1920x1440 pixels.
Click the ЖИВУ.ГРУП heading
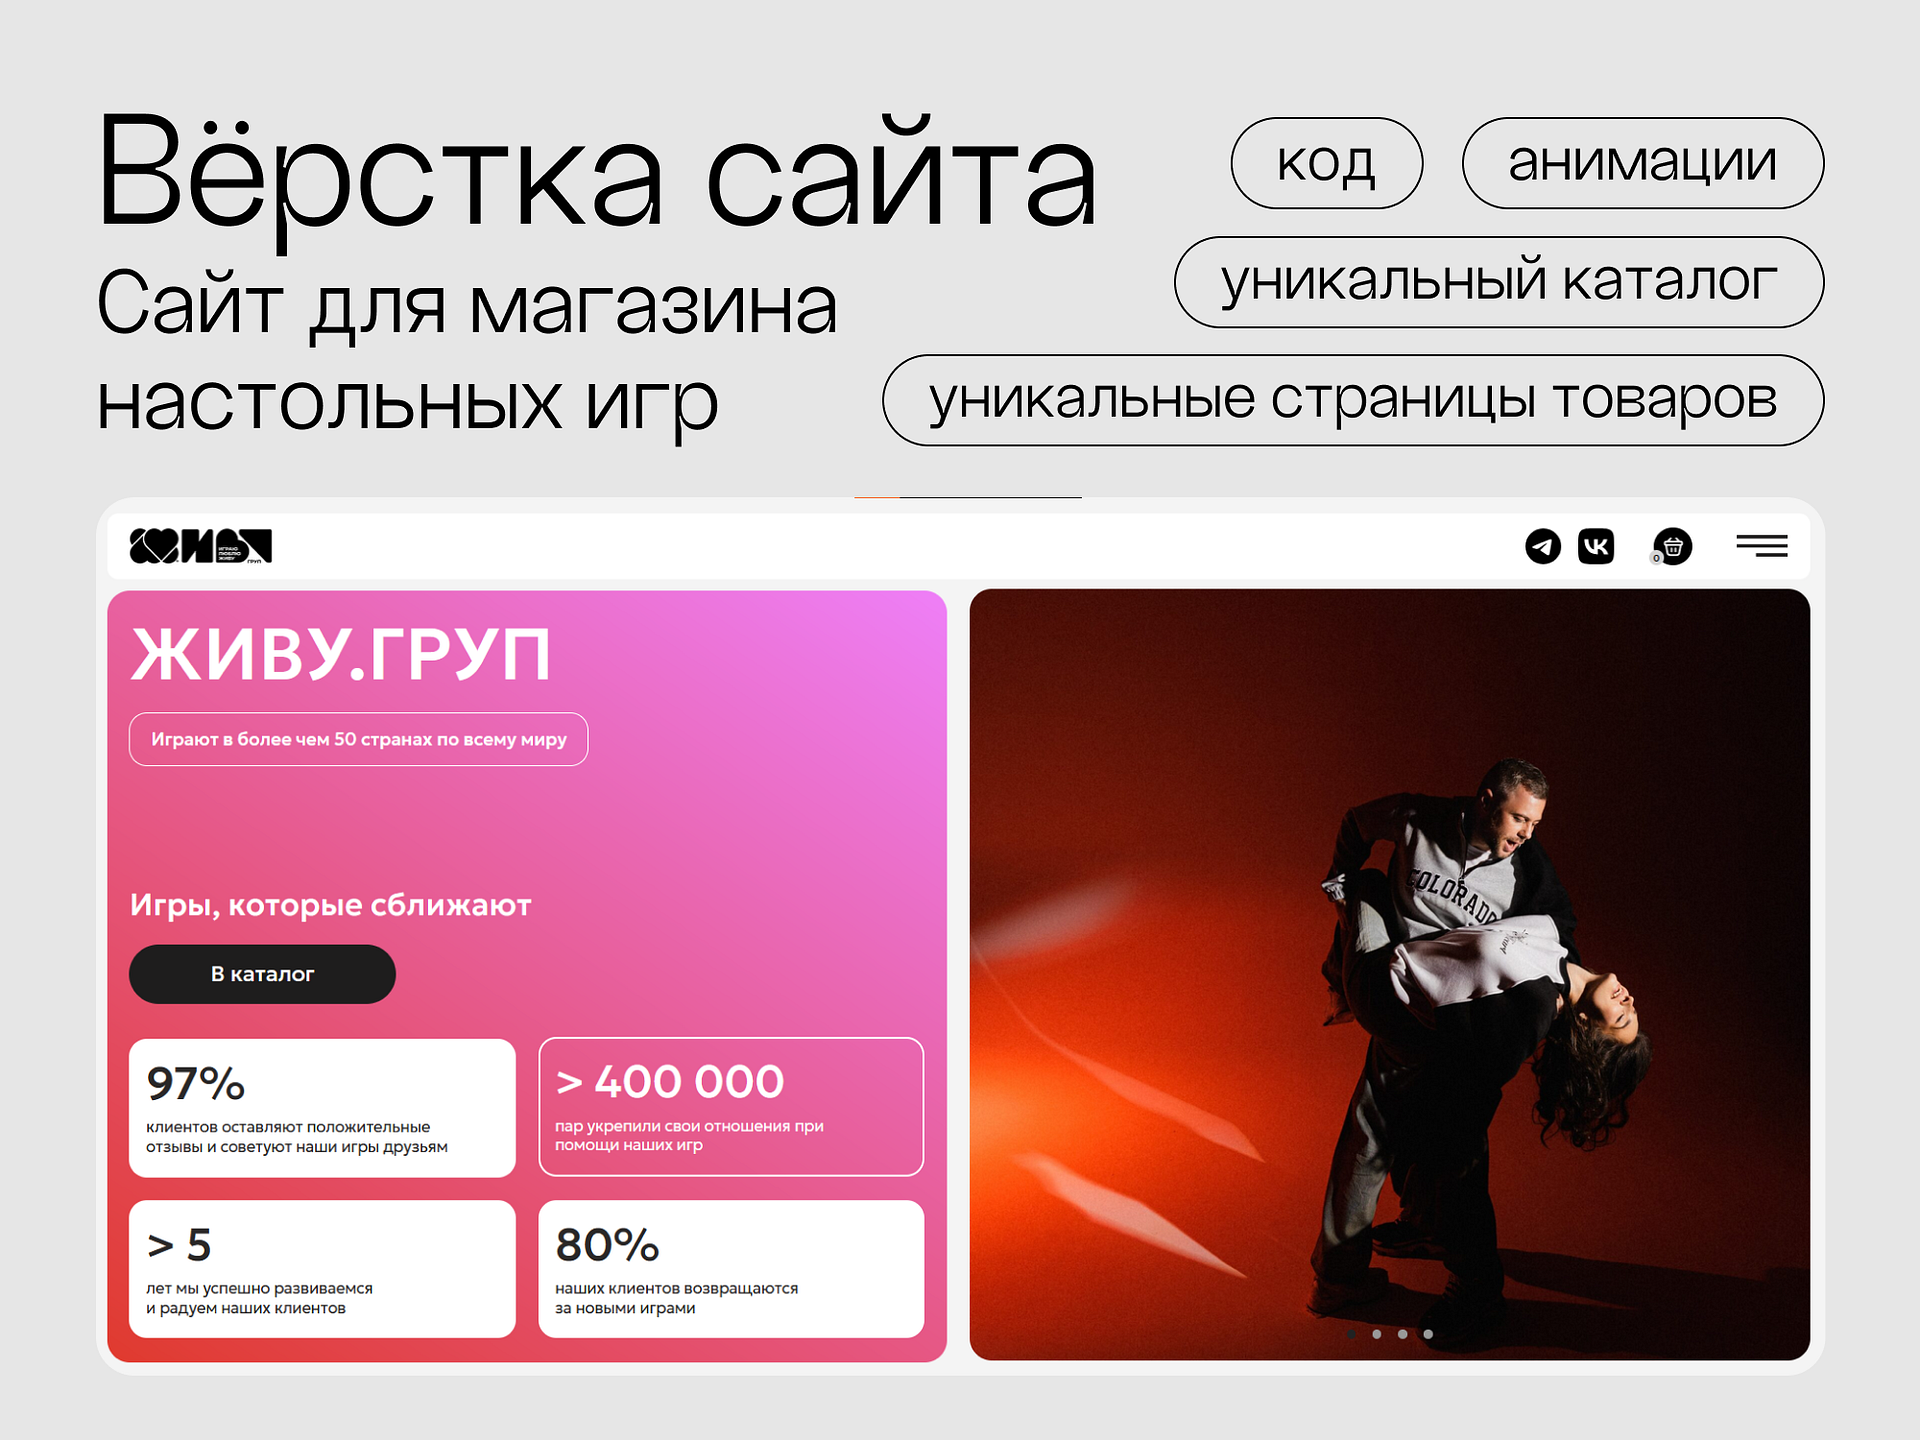click(341, 655)
